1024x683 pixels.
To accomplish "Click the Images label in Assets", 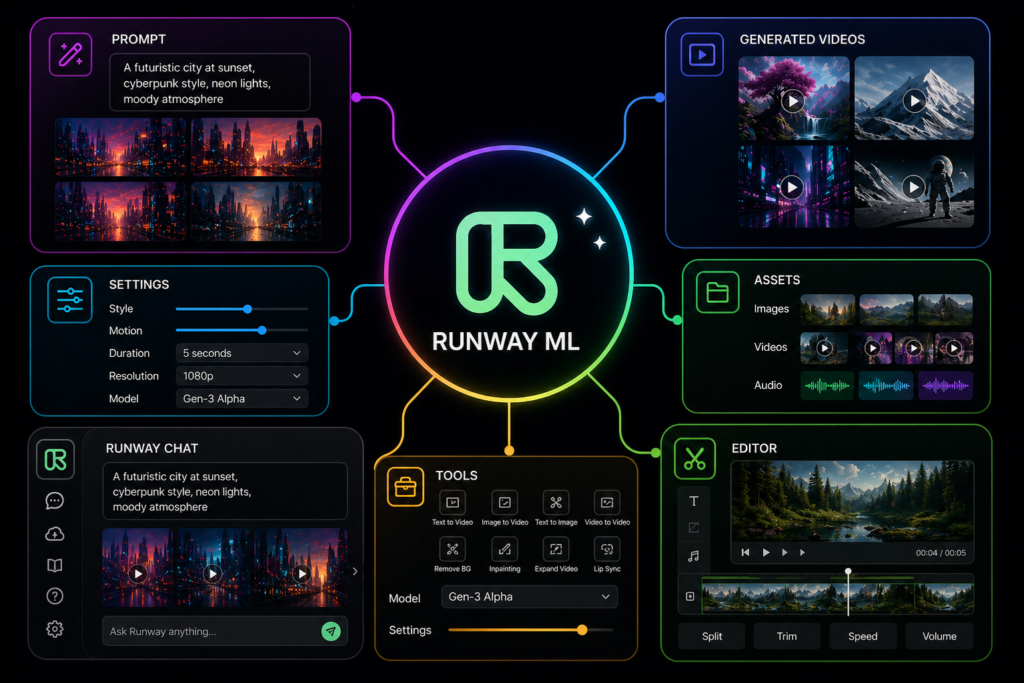I will [x=771, y=309].
